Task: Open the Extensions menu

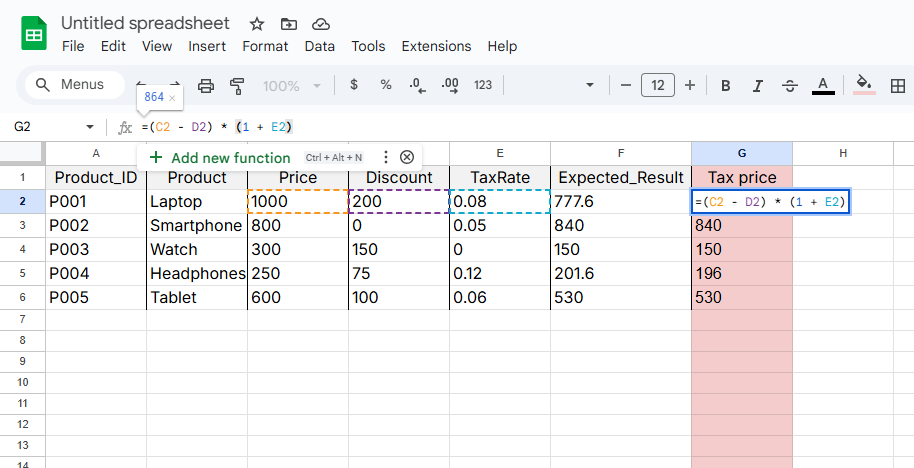Action: click(x=436, y=46)
